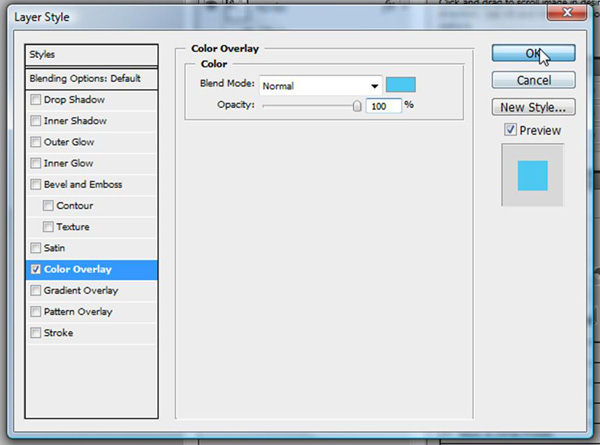Check the Texture checkbox
This screenshot has width=600, height=445.
[x=48, y=227]
